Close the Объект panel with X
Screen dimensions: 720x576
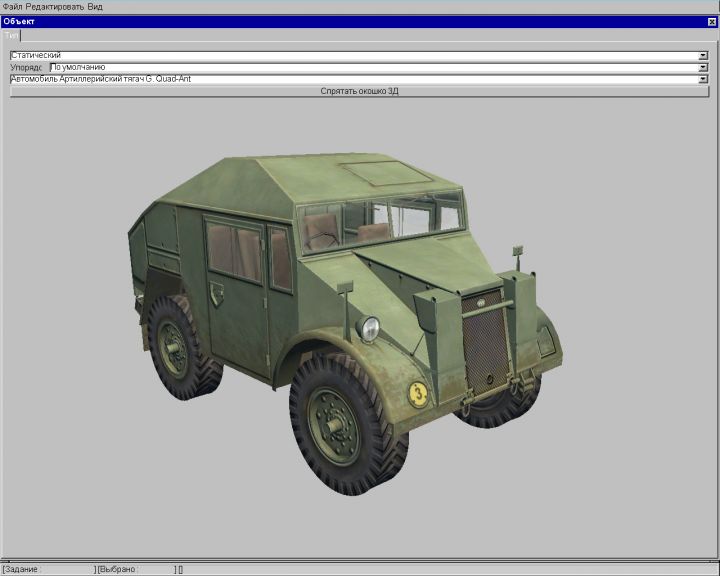coord(711,21)
